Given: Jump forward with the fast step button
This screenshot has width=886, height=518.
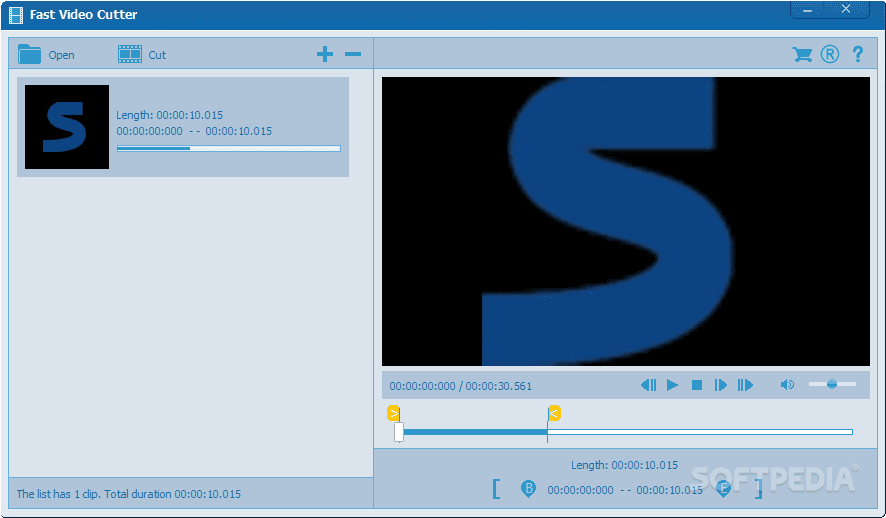Looking at the screenshot, I should (x=745, y=385).
